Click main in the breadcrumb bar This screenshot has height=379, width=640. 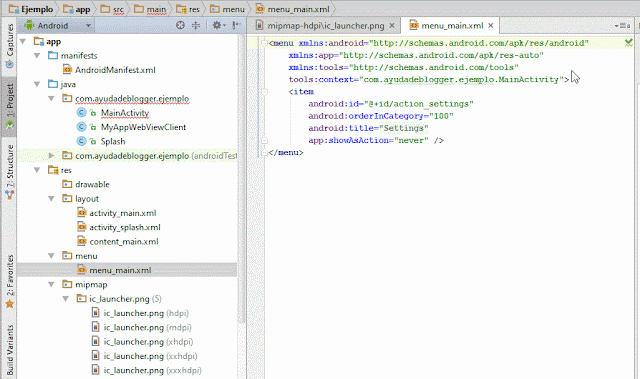point(150,9)
